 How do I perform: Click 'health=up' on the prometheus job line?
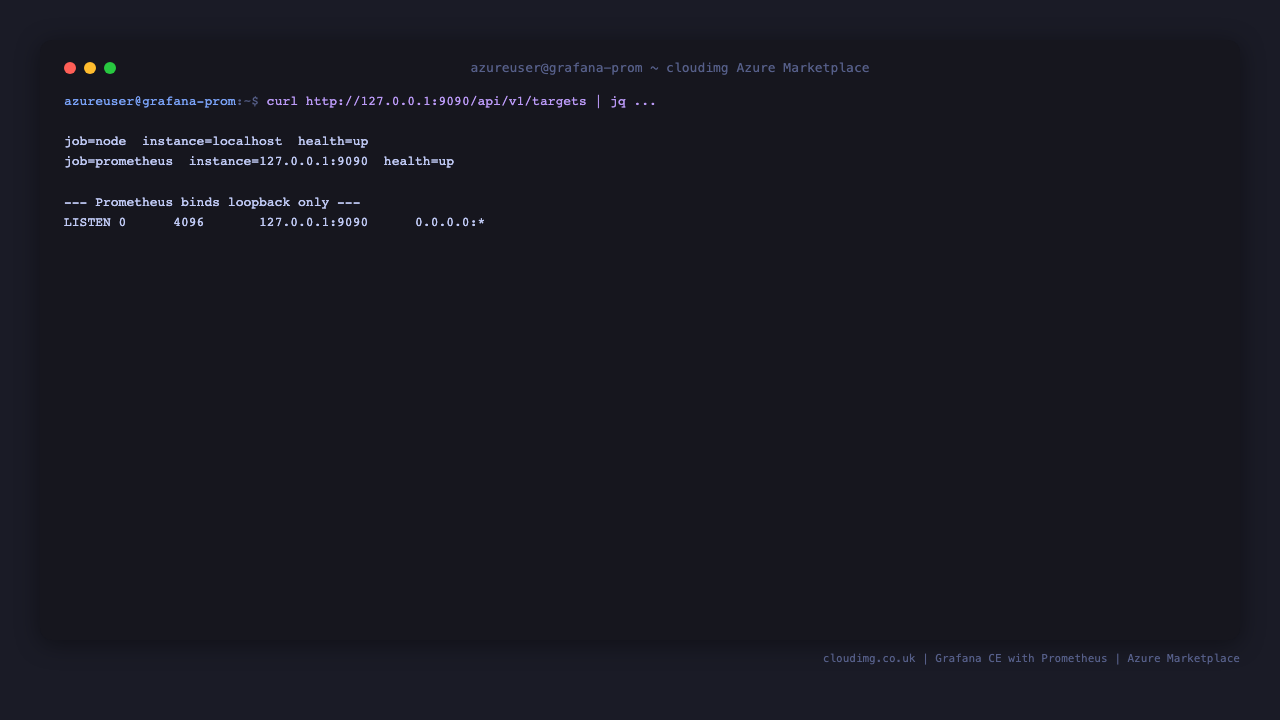pos(419,161)
